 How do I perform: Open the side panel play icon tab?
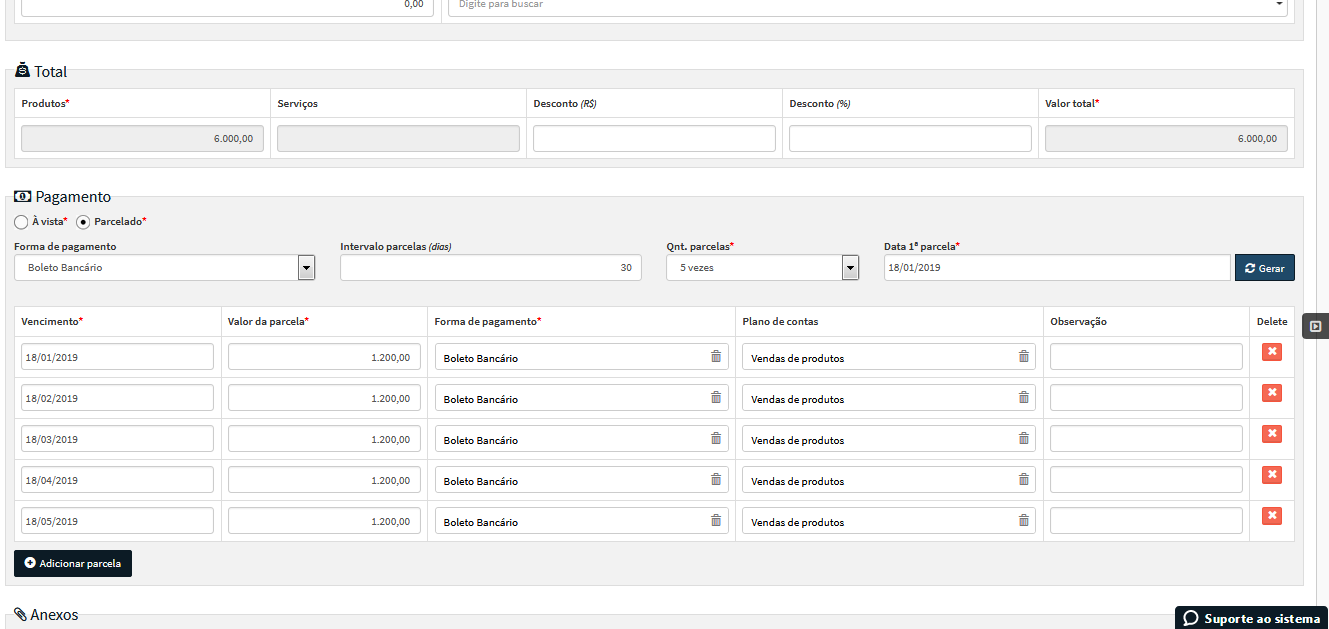click(x=1315, y=326)
